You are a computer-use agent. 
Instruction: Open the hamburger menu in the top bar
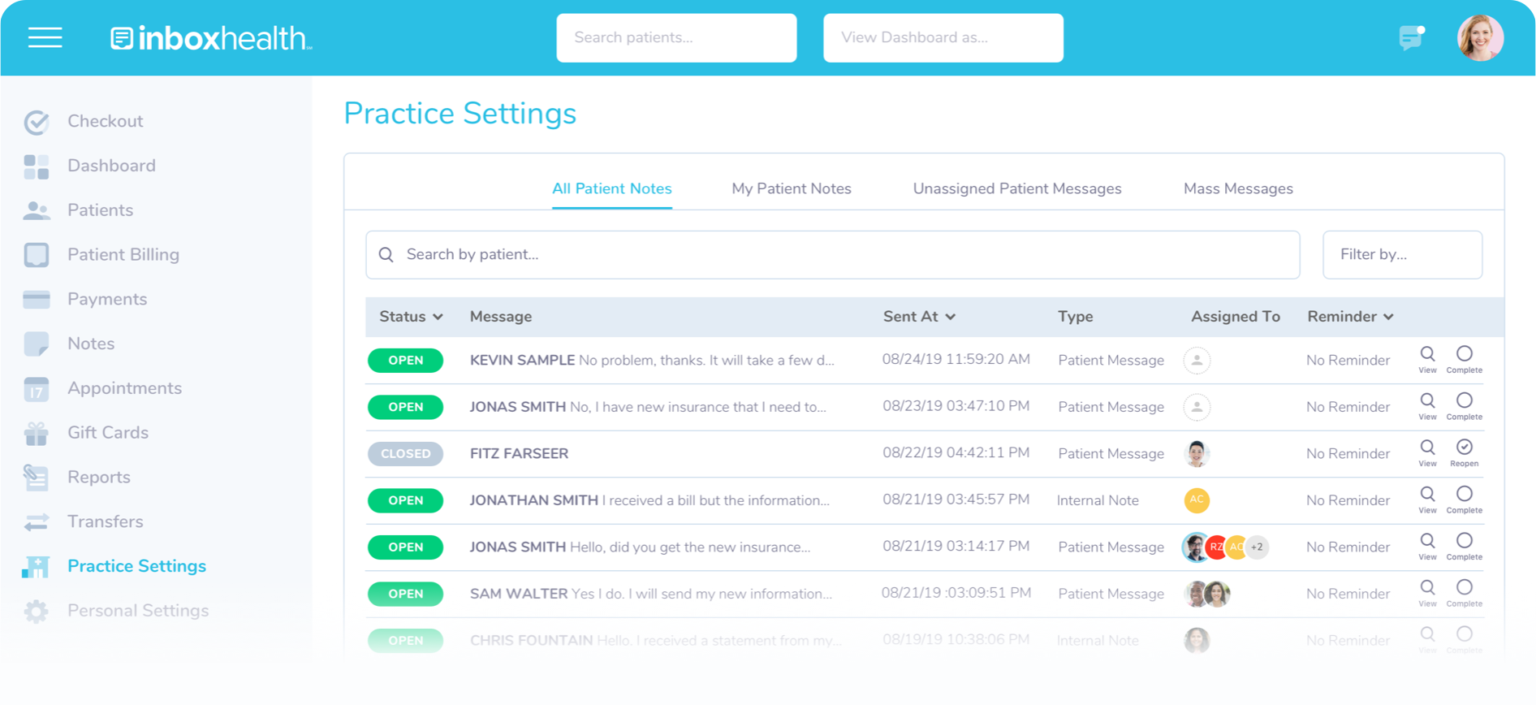(x=45, y=37)
